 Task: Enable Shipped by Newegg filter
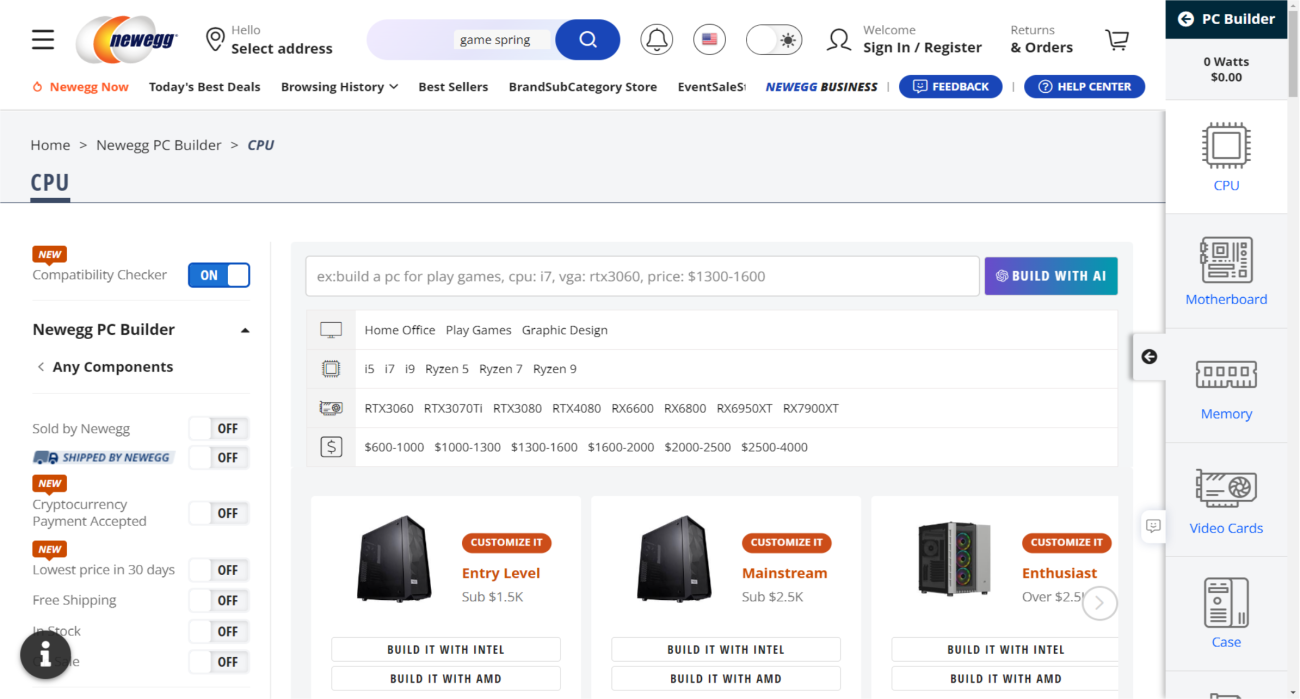coord(219,458)
